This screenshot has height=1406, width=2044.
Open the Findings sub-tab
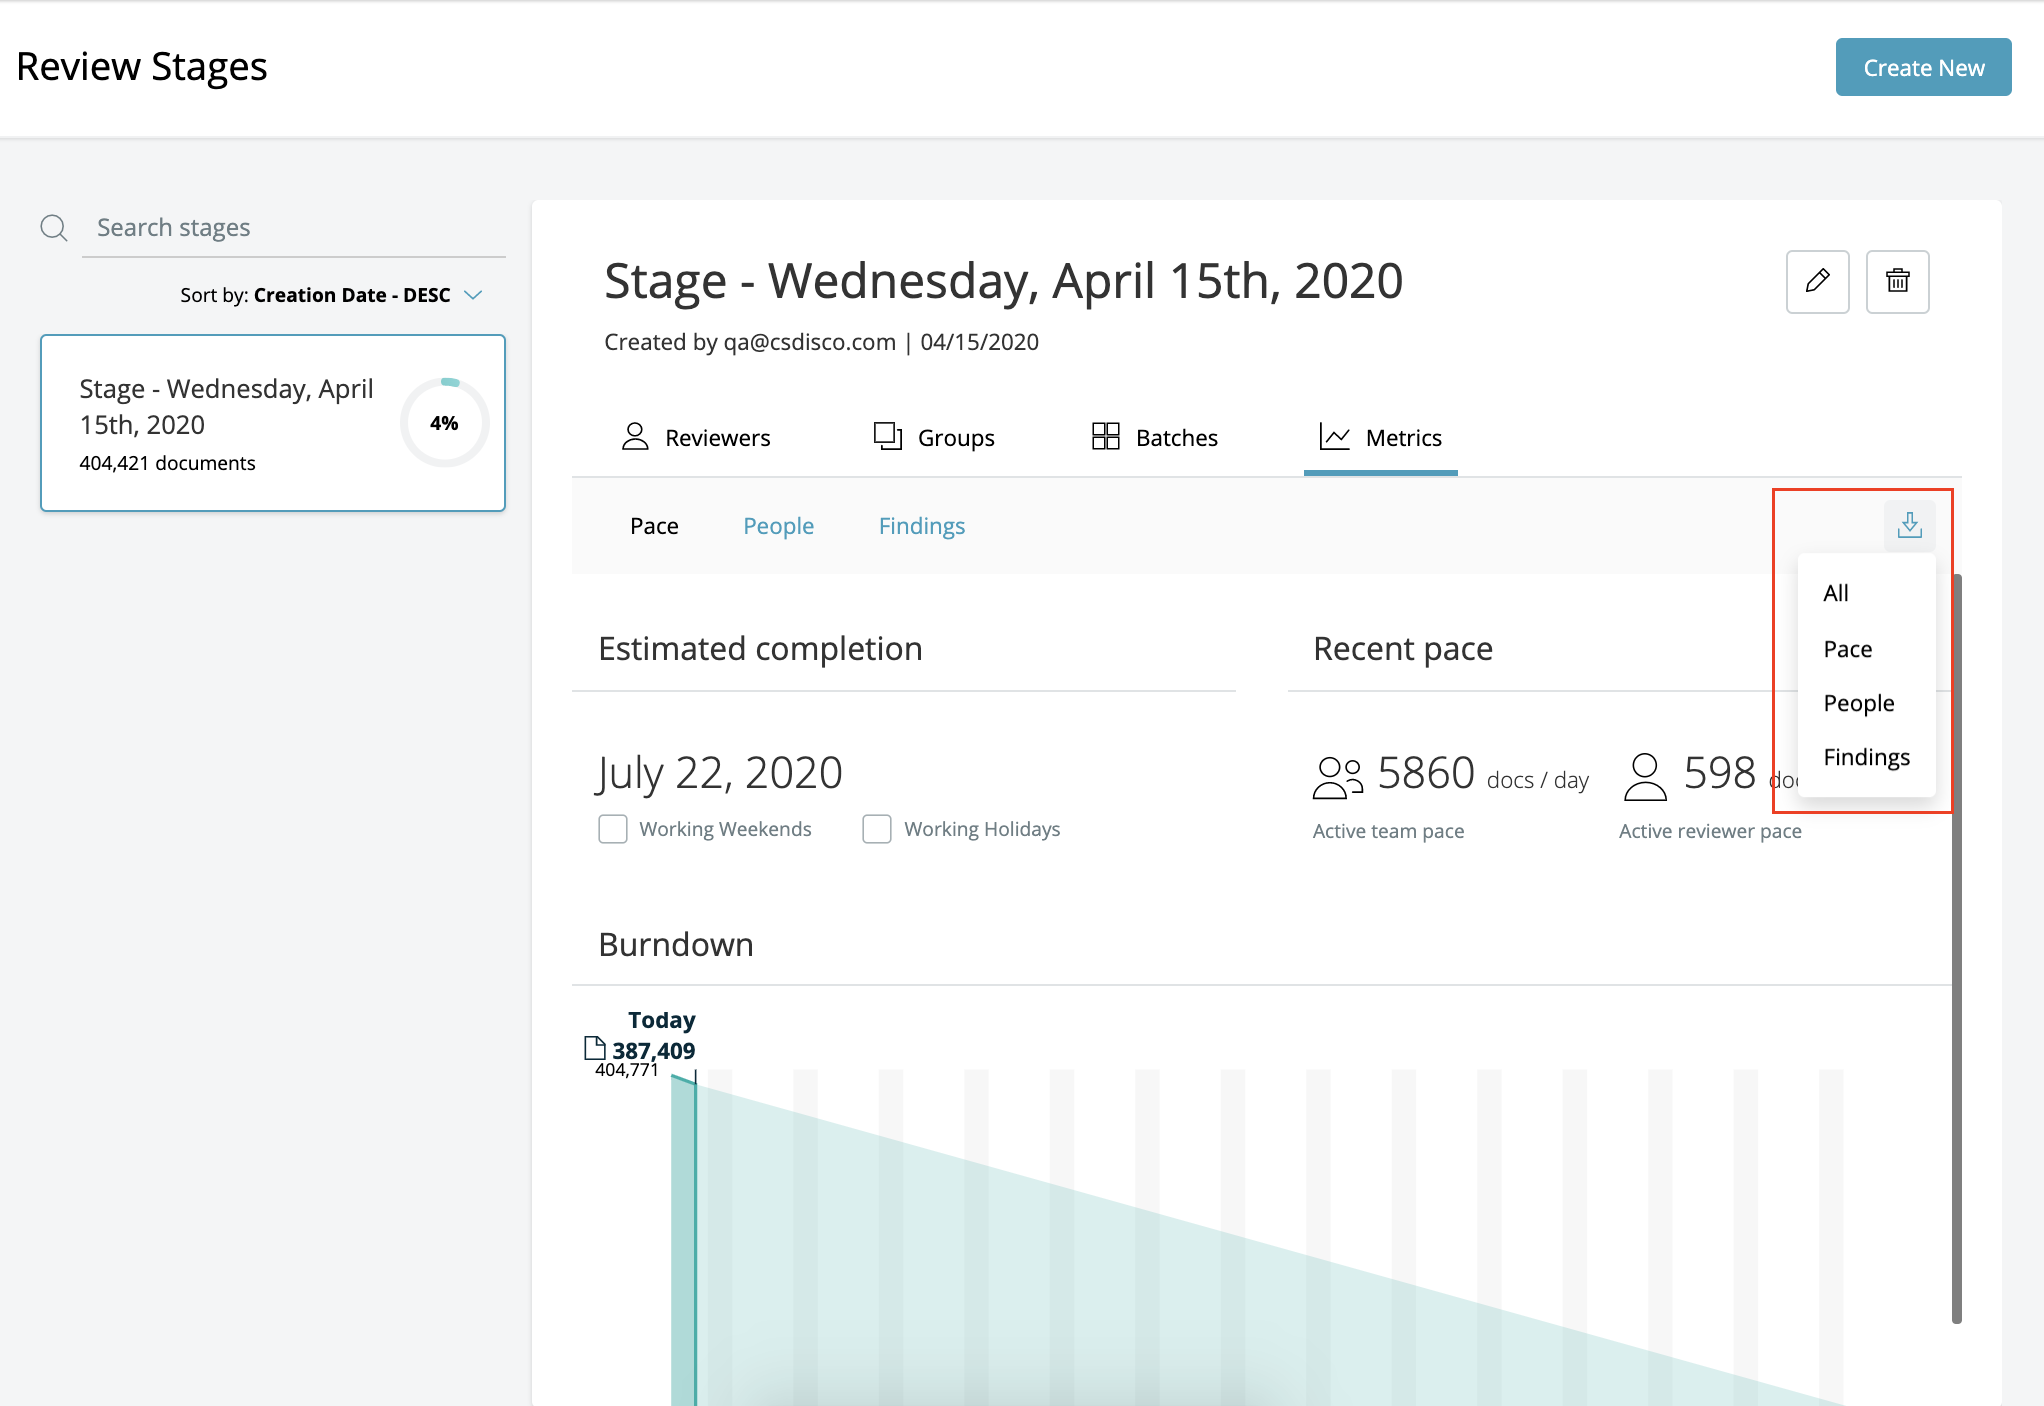(922, 526)
